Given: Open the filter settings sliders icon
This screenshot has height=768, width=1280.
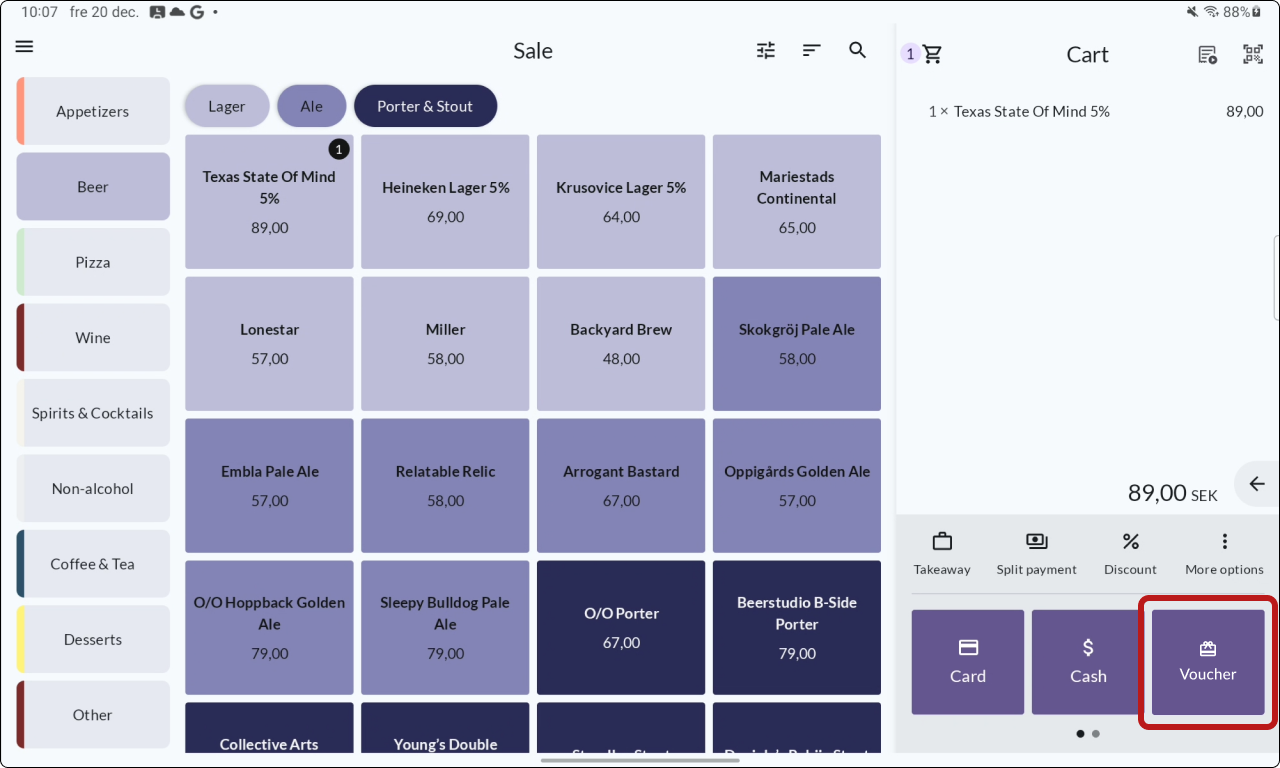Looking at the screenshot, I should coord(766,50).
